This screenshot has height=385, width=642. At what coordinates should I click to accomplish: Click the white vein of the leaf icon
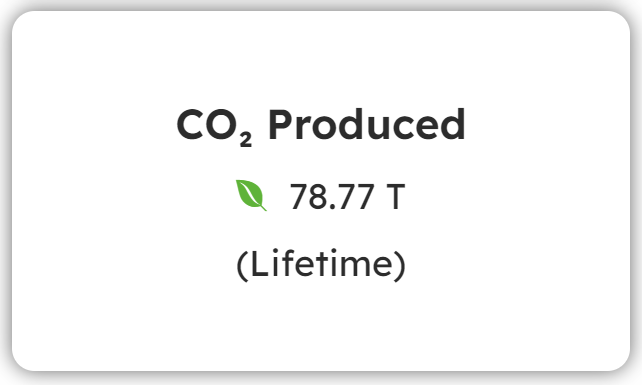pos(251,192)
